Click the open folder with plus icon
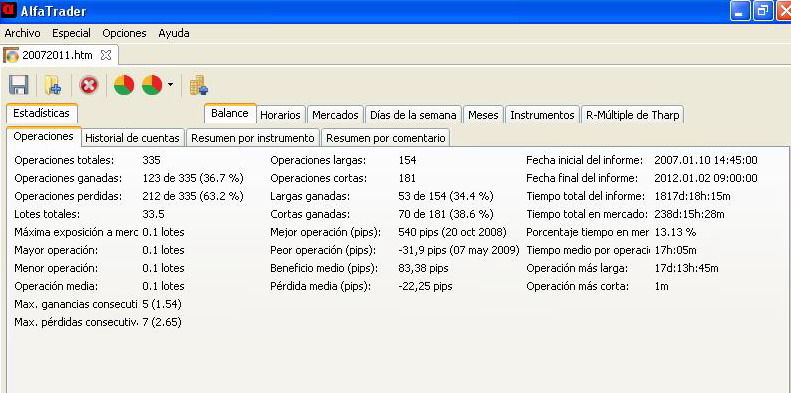The image size is (791, 393). pyautogui.click(x=52, y=85)
